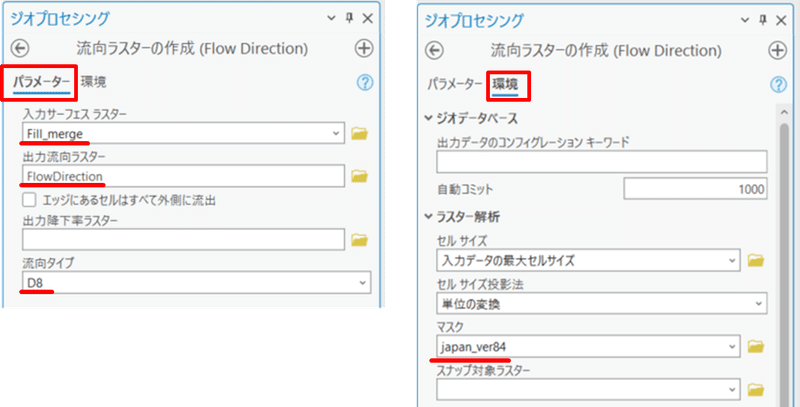Click plus add icon in left pane
This screenshot has height=407, width=800.
click(x=364, y=49)
